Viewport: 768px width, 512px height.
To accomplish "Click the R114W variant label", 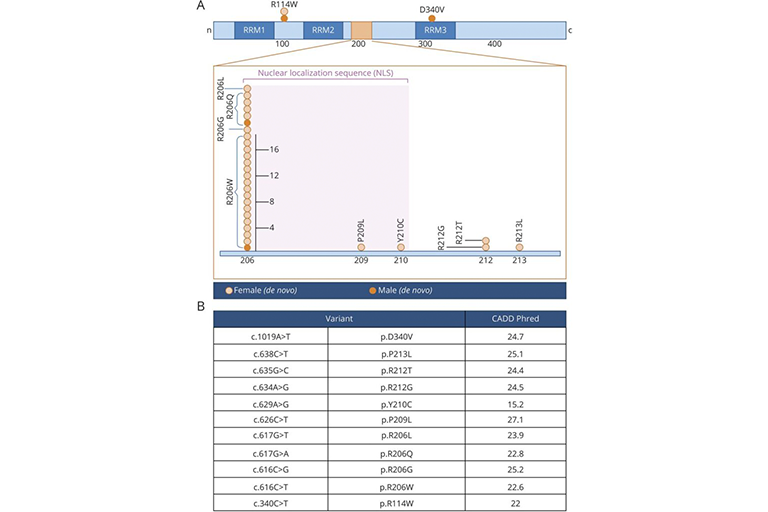I will coord(284,4).
